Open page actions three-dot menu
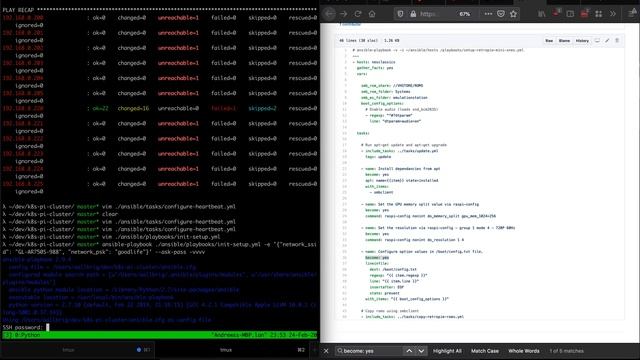Screen dimensions: 640x360 (x=488, y=14)
